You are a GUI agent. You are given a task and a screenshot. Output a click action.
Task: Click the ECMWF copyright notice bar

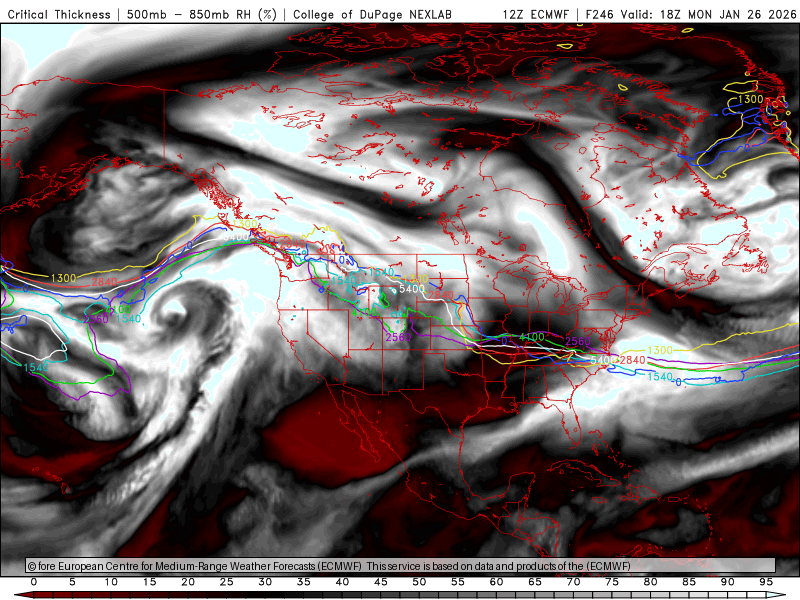click(x=401, y=566)
